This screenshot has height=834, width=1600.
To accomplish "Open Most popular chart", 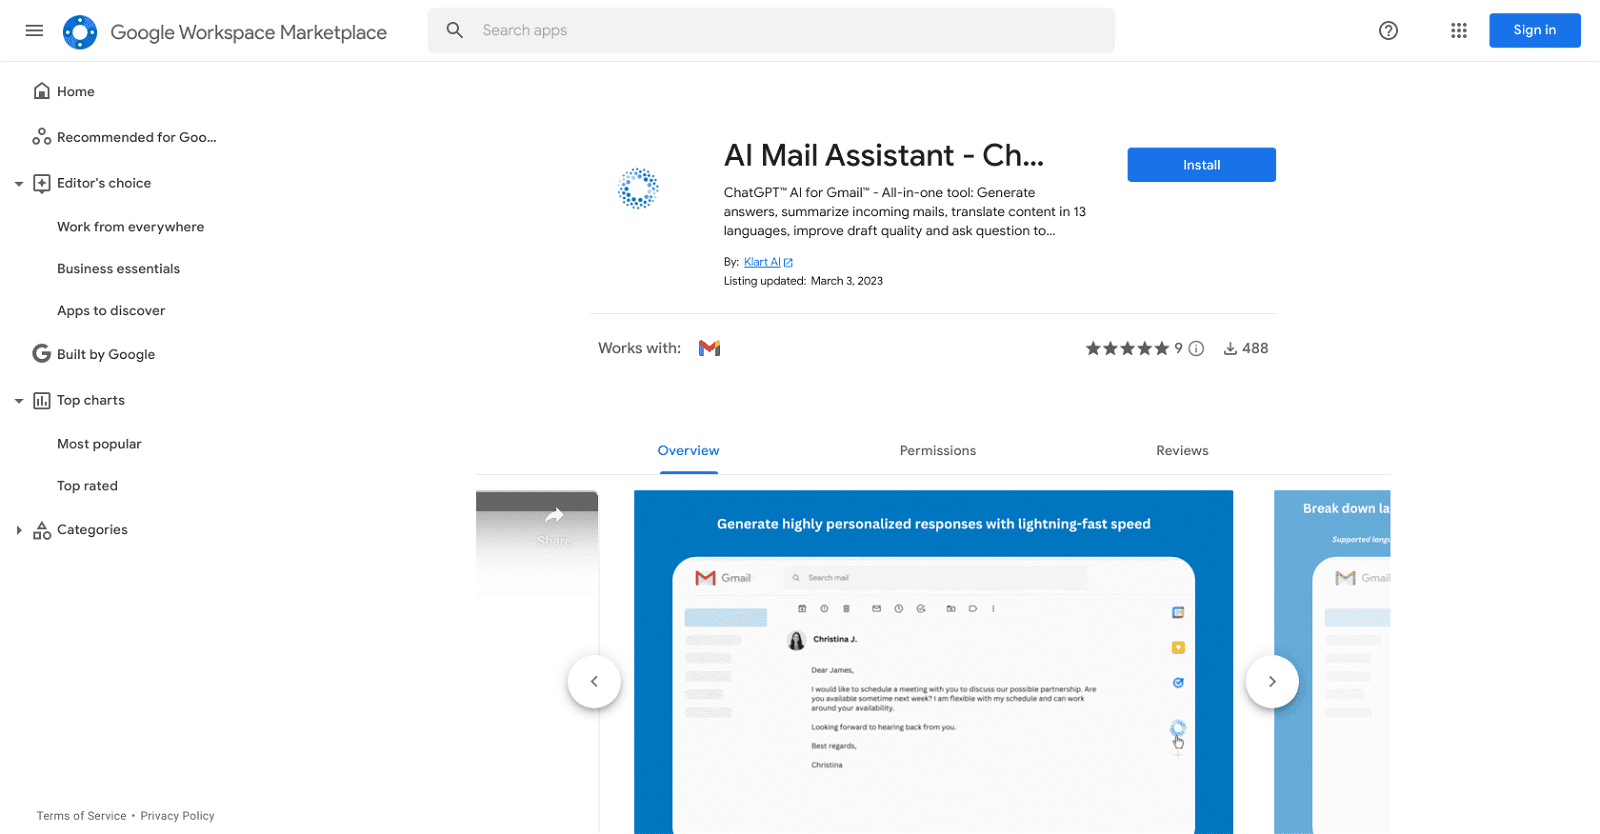I will pyautogui.click(x=99, y=444).
